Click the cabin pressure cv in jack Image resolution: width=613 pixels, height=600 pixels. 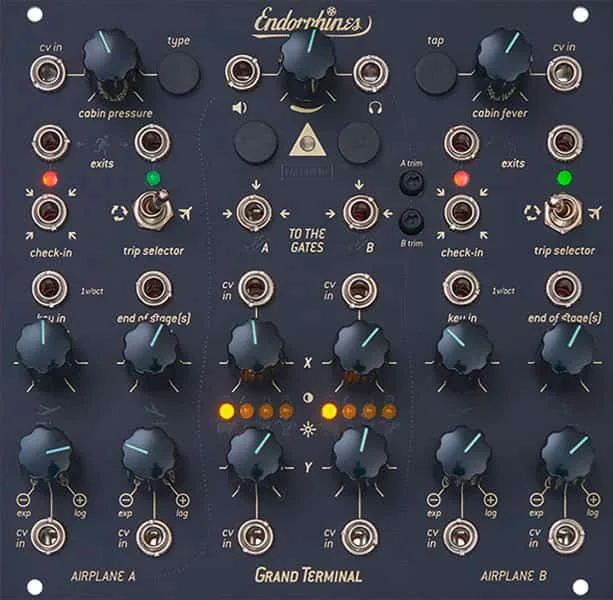click(x=48, y=73)
